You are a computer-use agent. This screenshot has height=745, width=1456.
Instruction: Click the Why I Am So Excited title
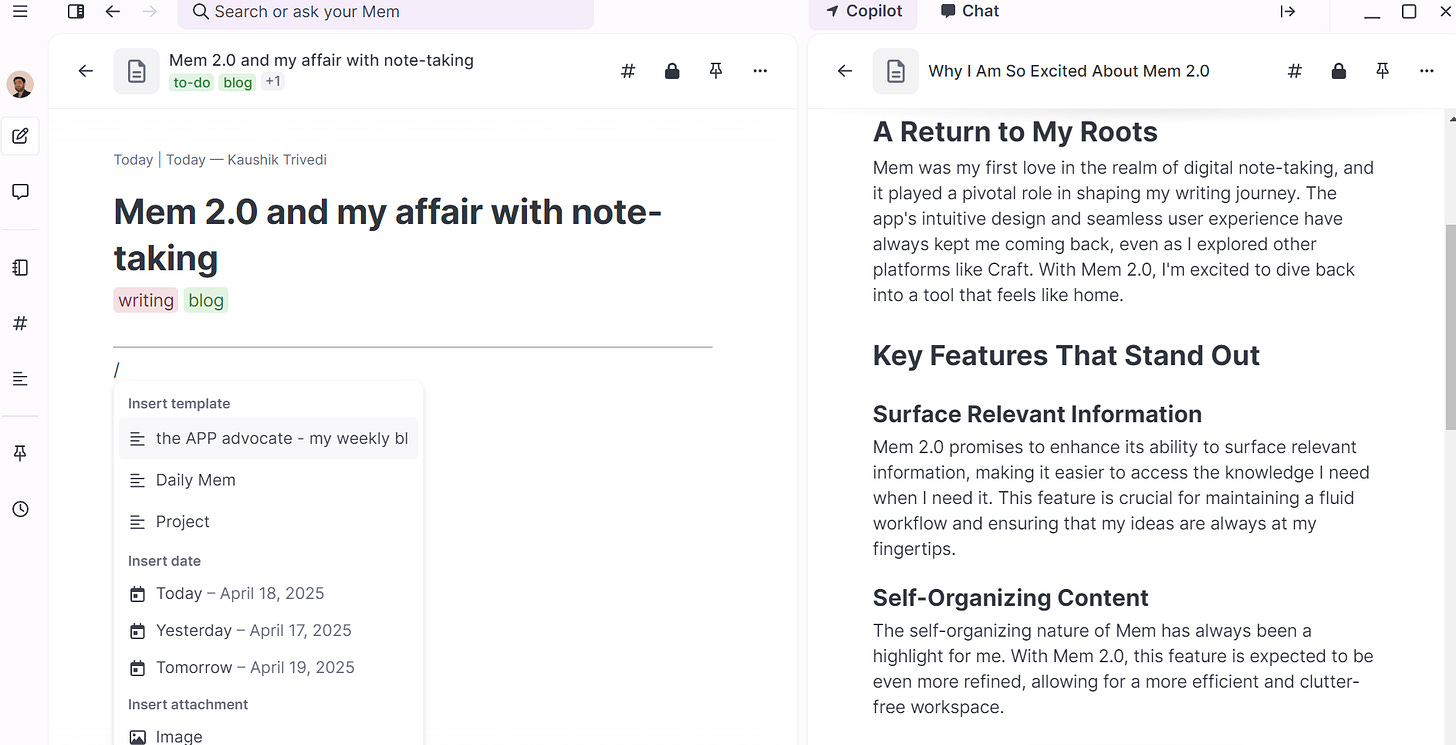point(1069,71)
